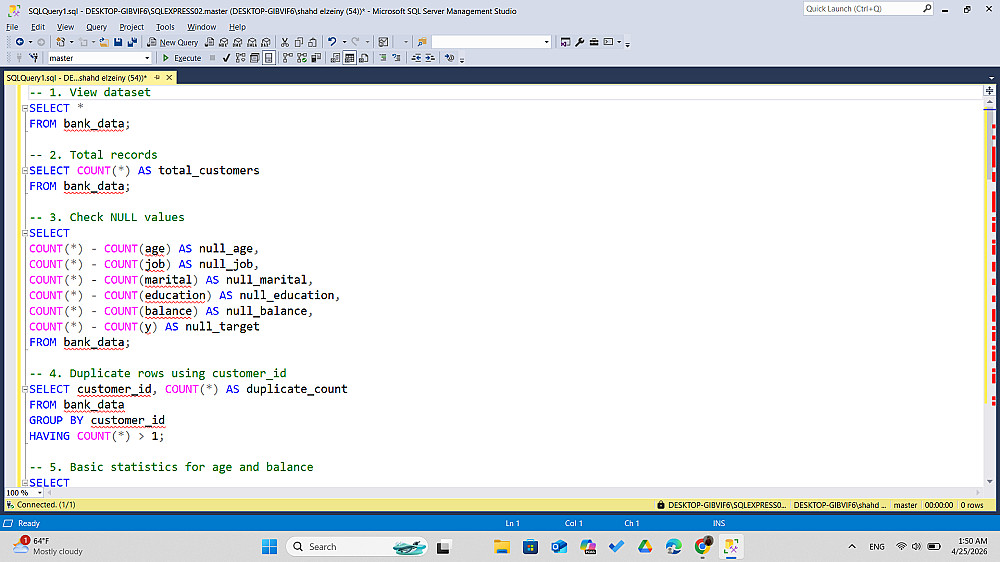Click the Database Engine Query icon
Image resolution: width=1000 pixels, height=562 pixels.
(x=209, y=42)
